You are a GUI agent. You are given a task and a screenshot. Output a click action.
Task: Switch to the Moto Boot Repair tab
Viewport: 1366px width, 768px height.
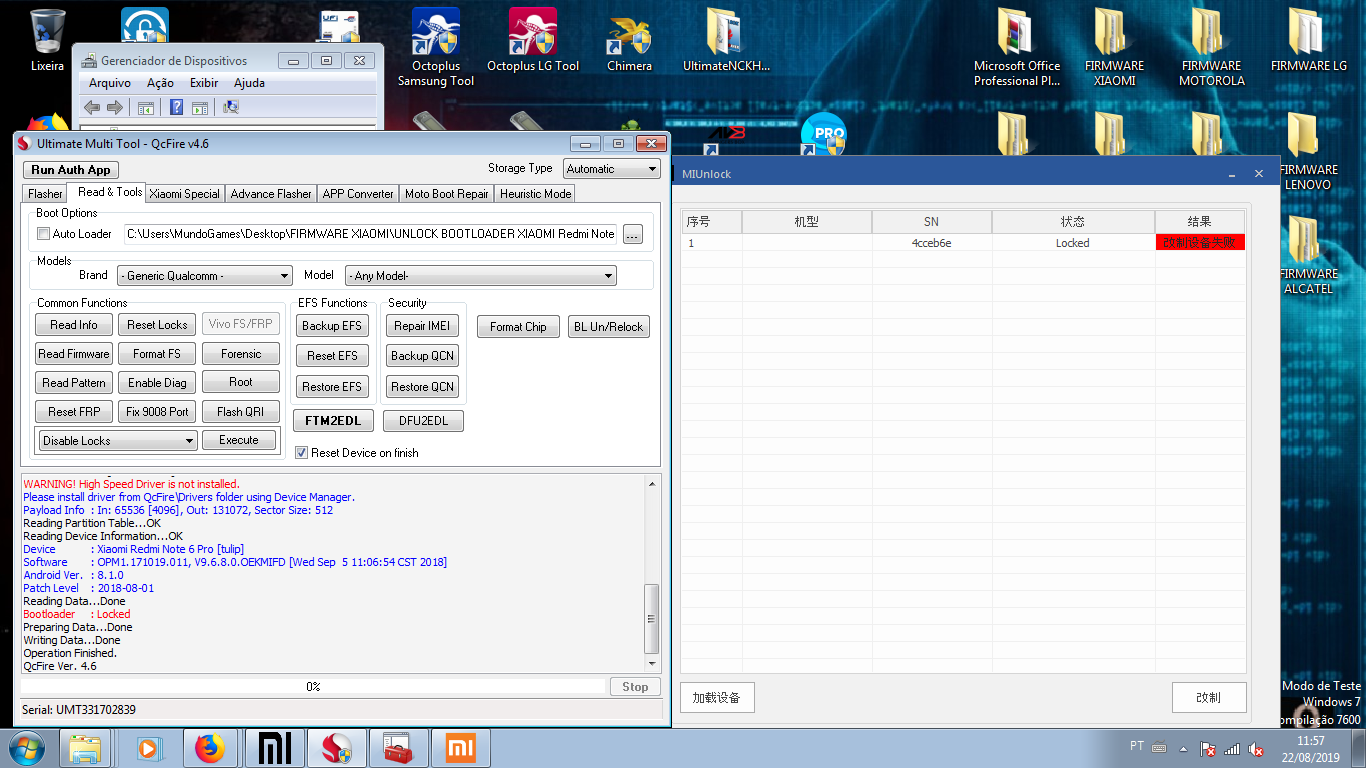[x=447, y=194]
